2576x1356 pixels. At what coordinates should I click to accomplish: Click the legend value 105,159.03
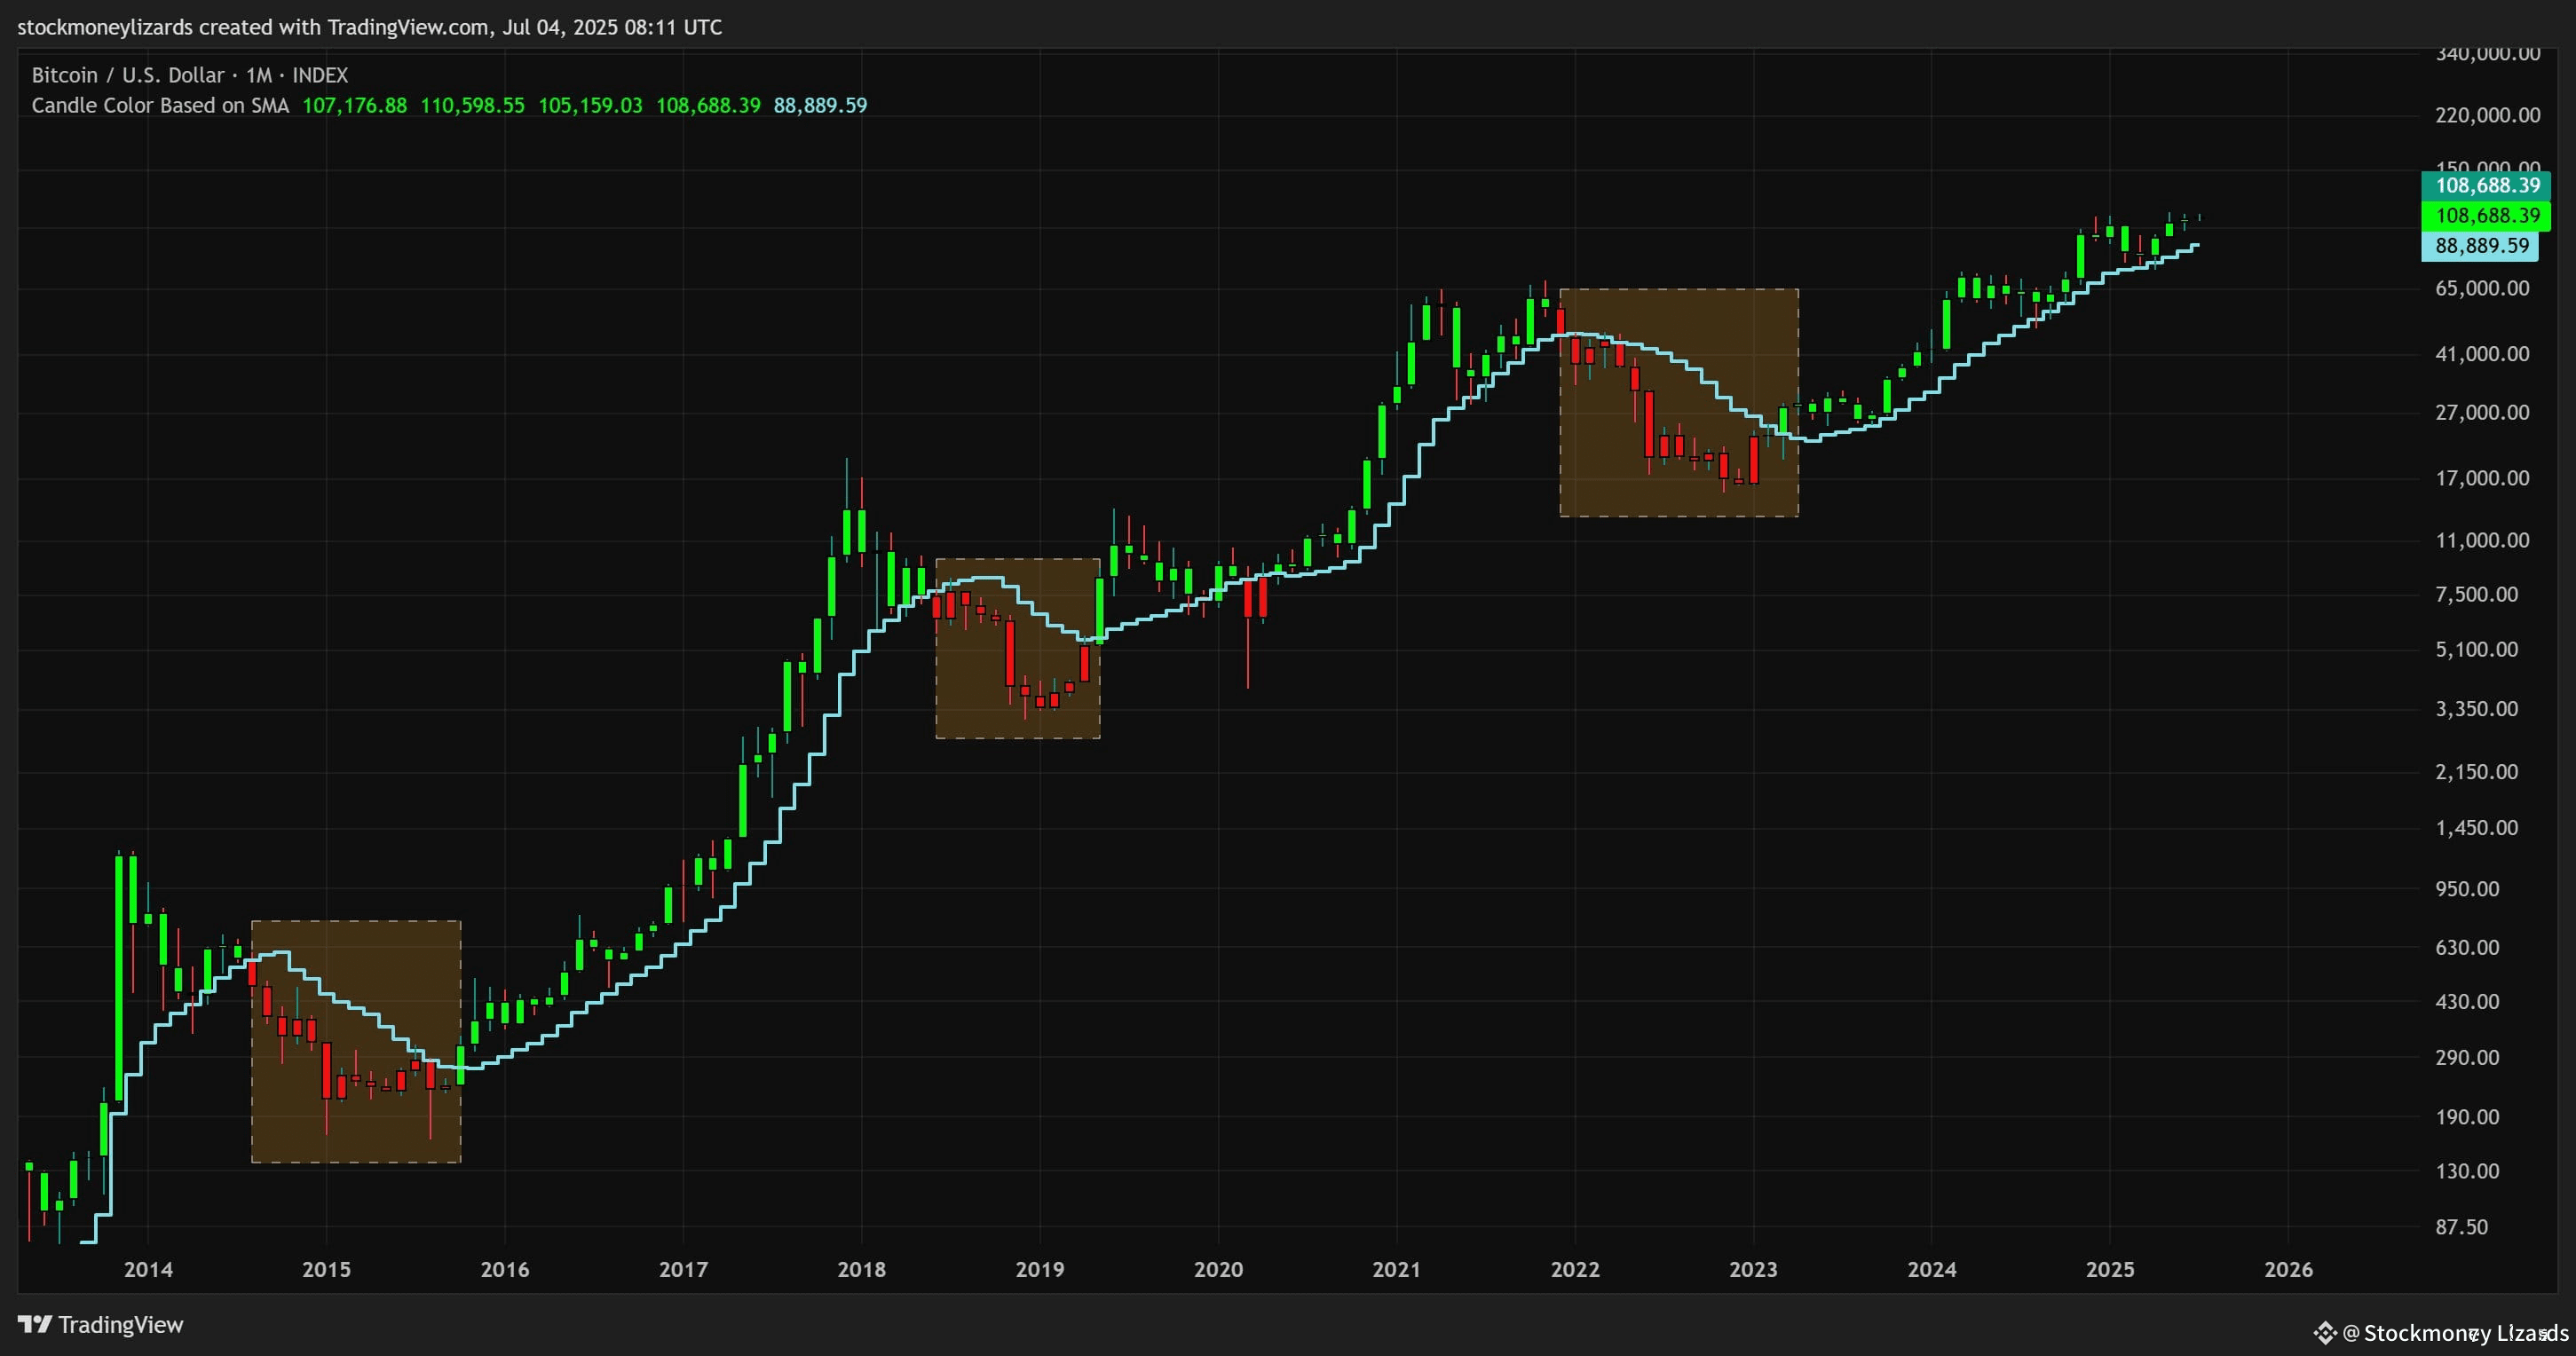point(590,105)
